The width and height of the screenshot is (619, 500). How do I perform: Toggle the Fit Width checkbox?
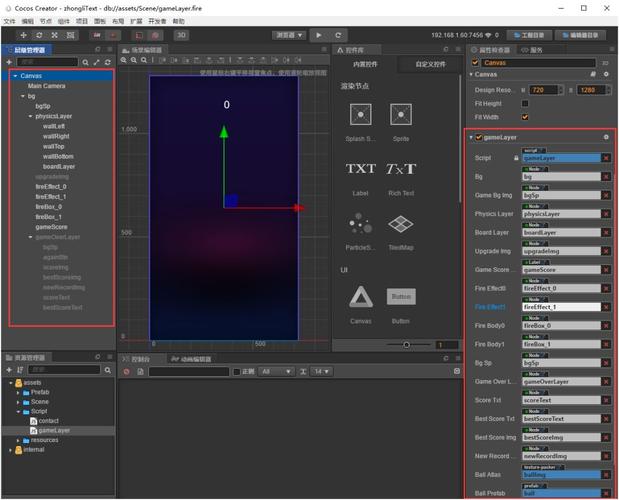pyautogui.click(x=525, y=116)
